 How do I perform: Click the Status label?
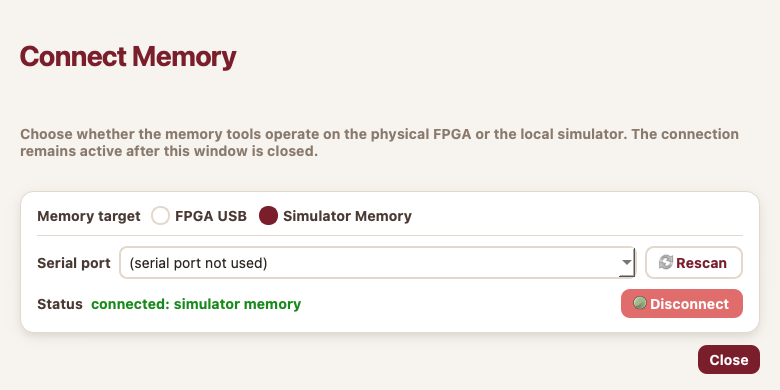[x=60, y=304]
